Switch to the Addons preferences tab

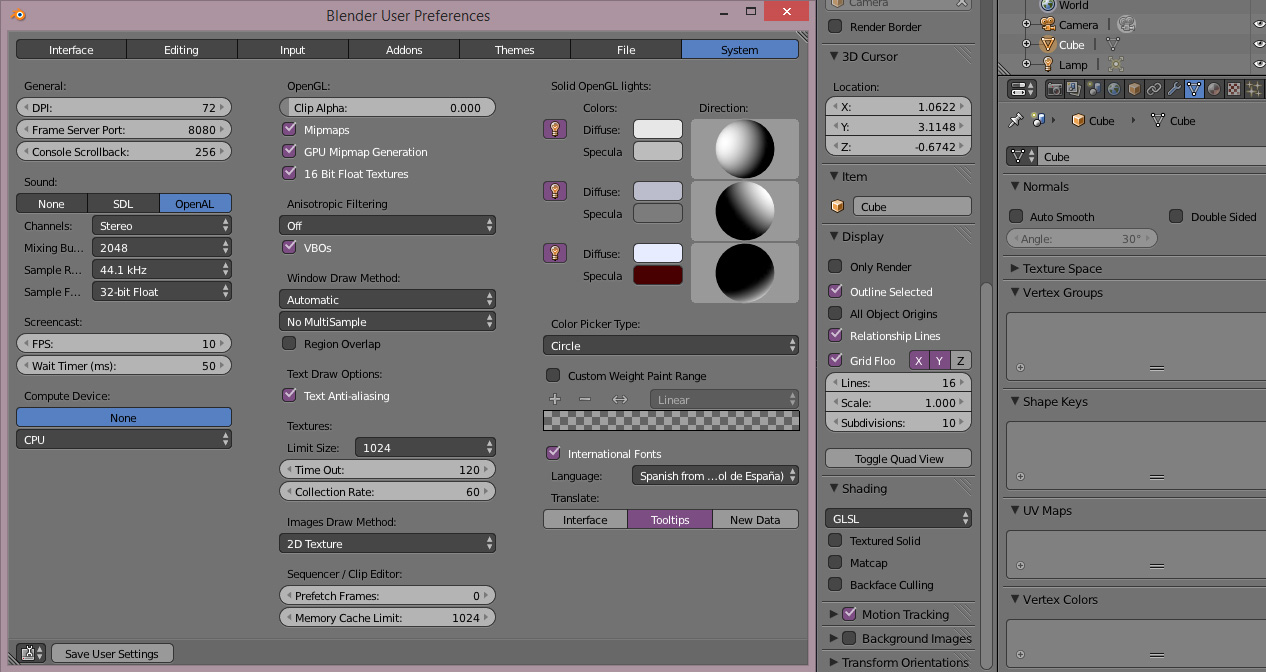[404, 50]
